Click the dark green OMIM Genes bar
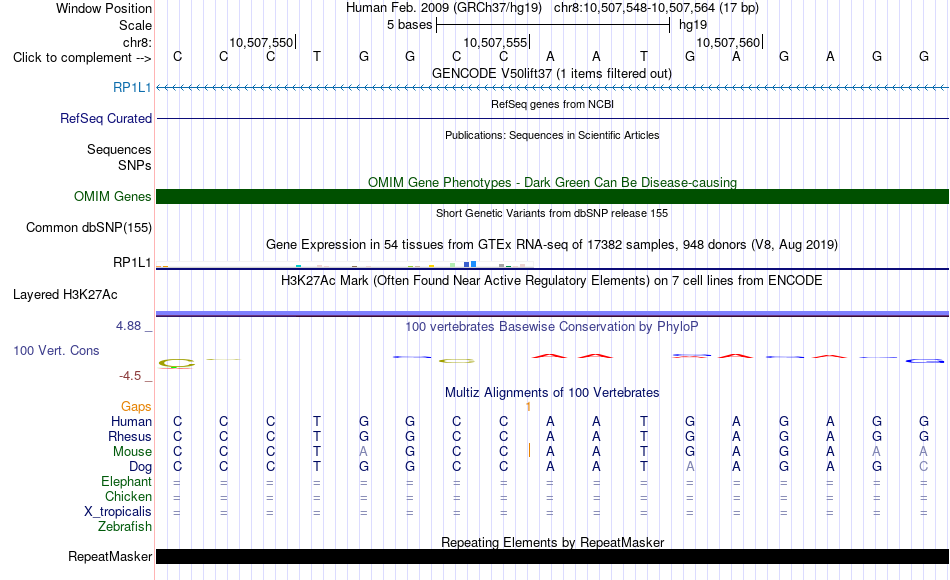 pos(553,196)
